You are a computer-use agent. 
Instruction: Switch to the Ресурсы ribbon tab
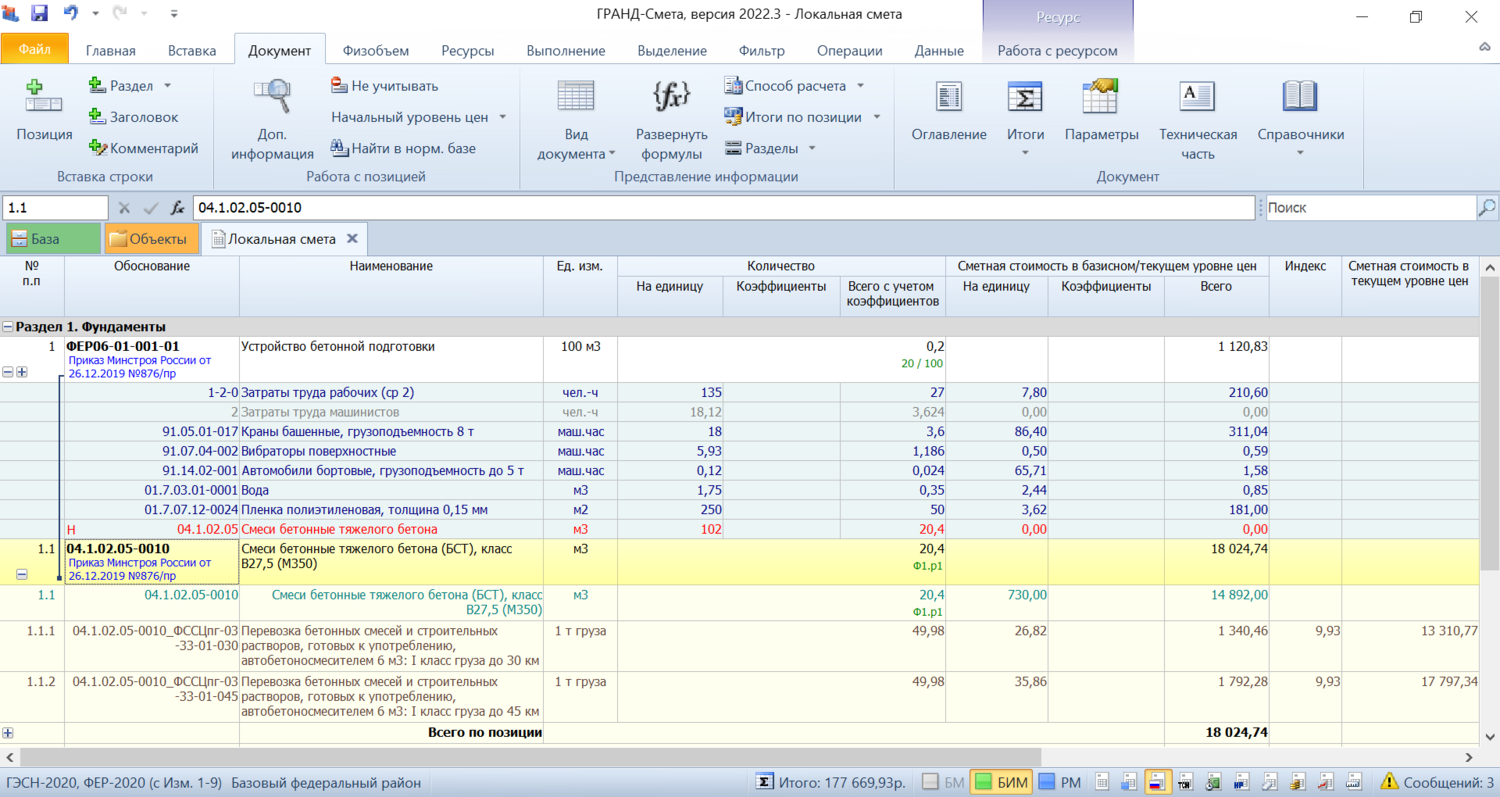[467, 51]
